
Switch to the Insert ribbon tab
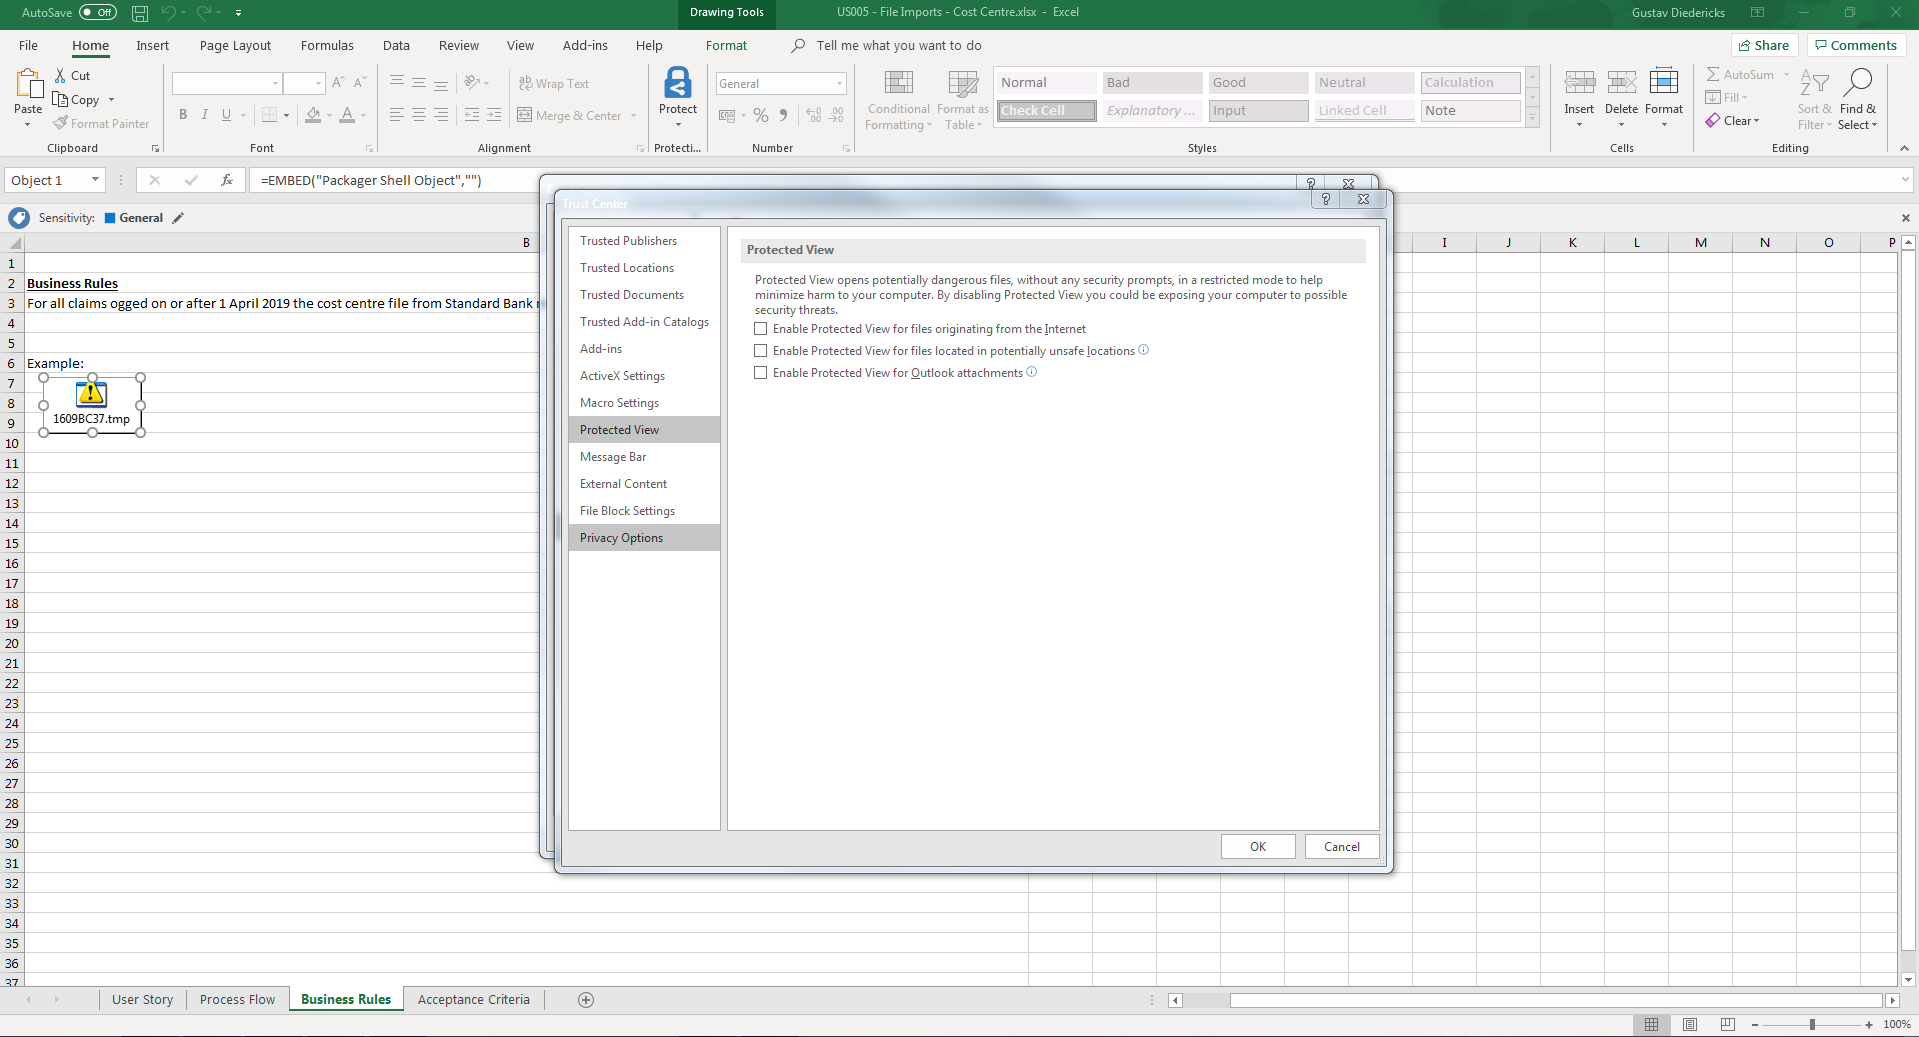[x=153, y=45]
